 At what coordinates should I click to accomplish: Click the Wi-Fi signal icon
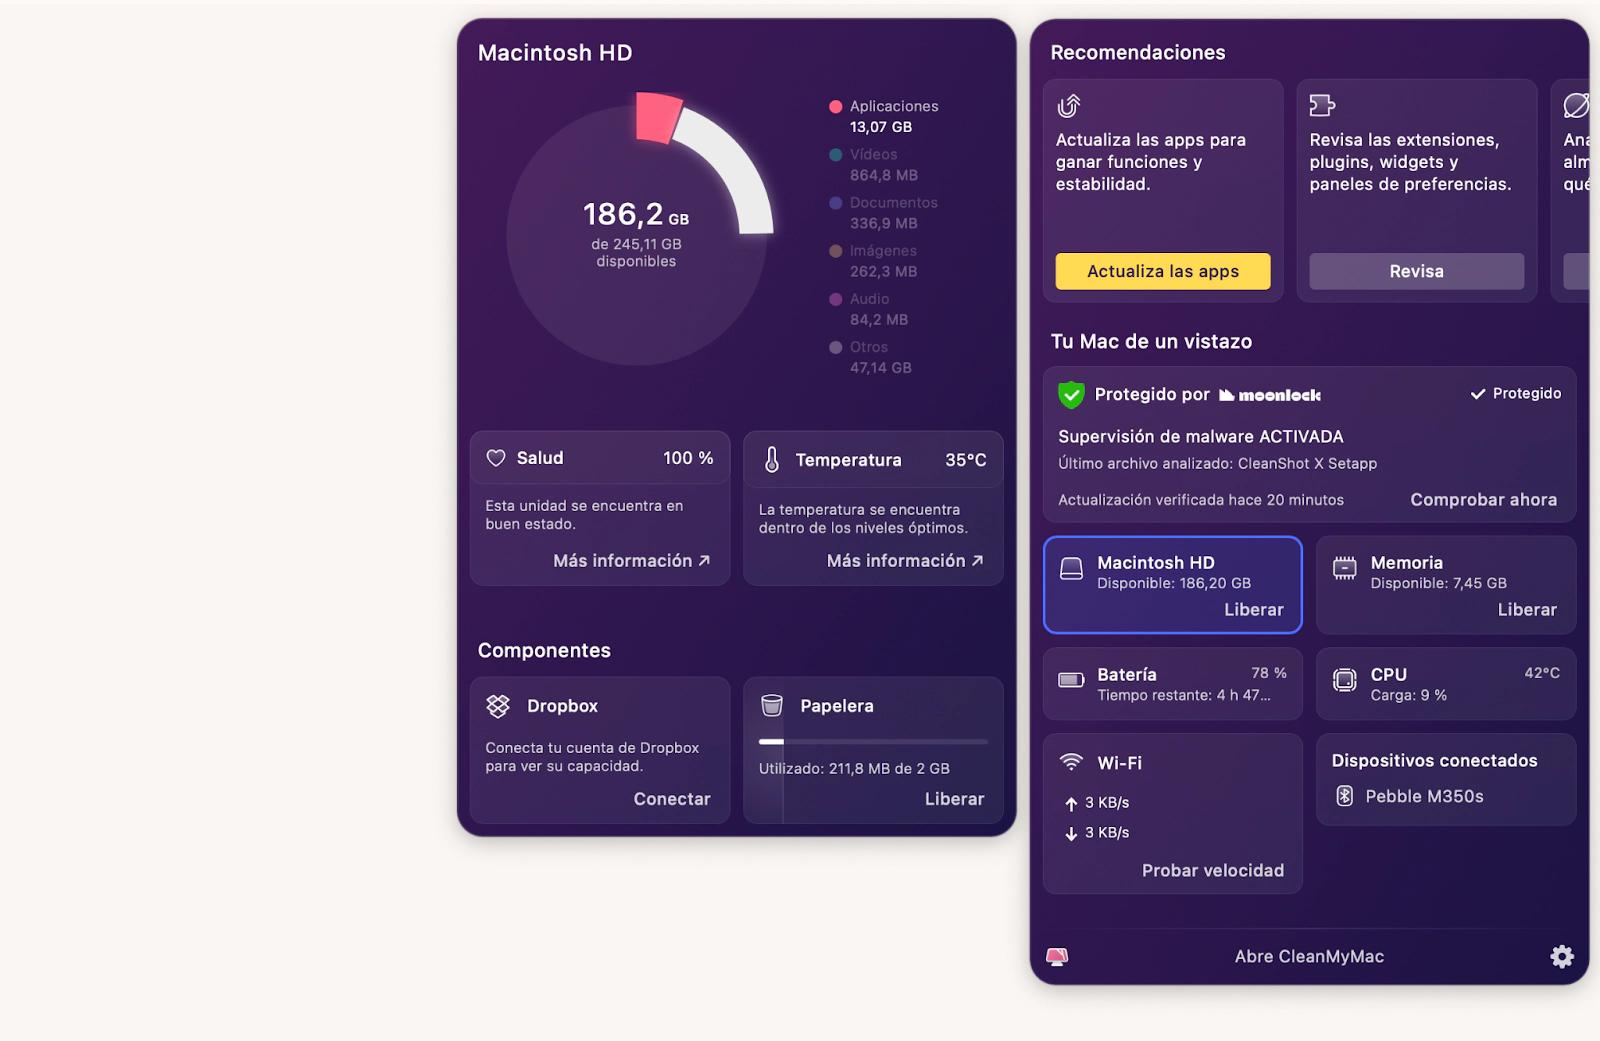(x=1071, y=762)
